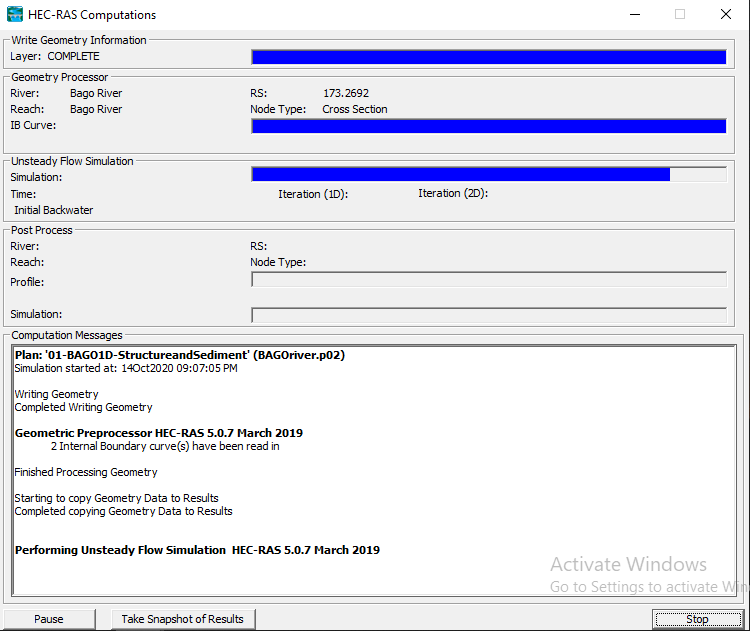The height and width of the screenshot is (631, 750).
Task: Click the Post Process Simulation progress bar
Action: click(489, 315)
